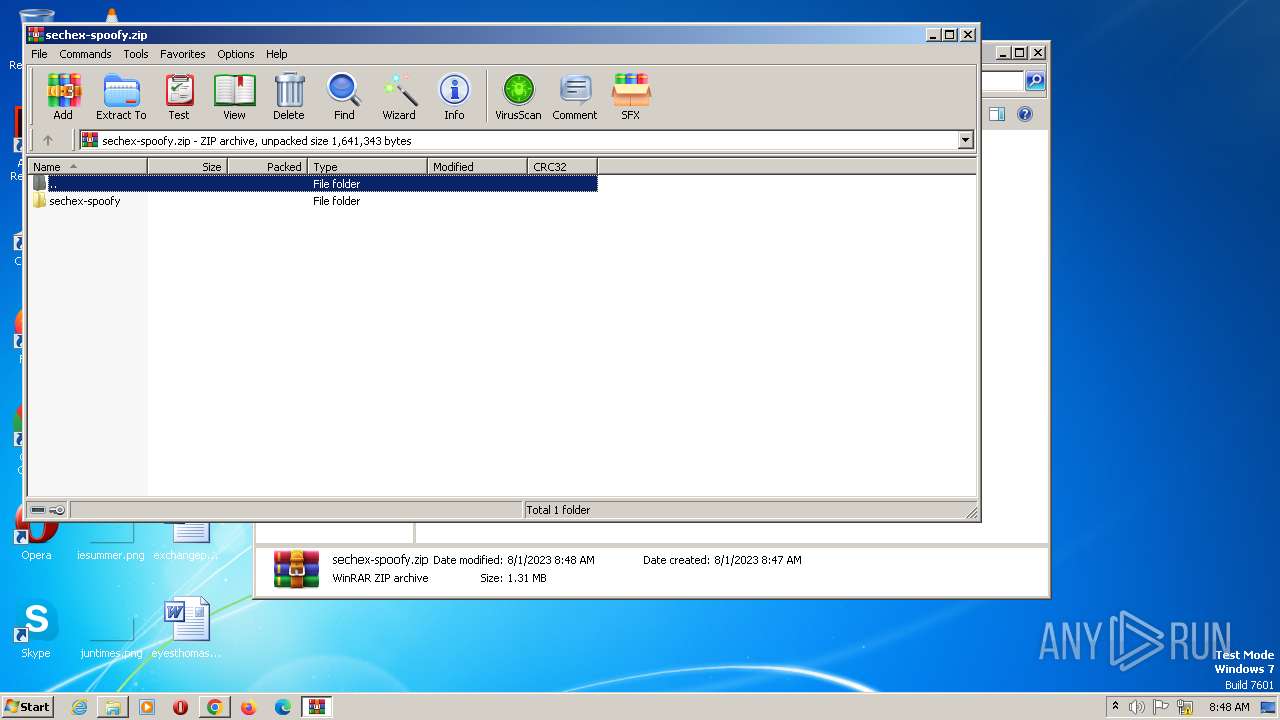Sort by the Modified column

[477, 166]
